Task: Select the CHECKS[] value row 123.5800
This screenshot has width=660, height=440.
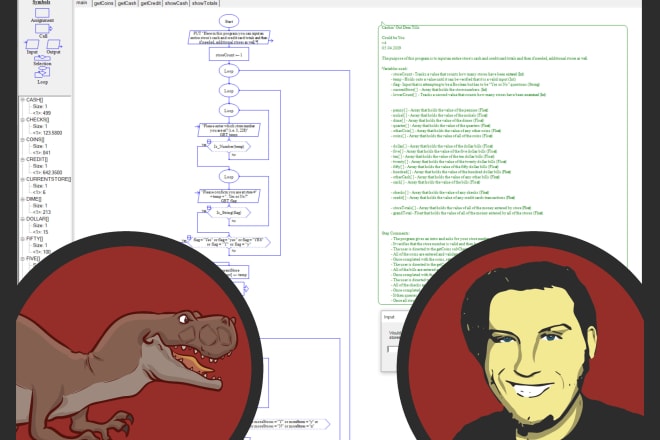Action: (x=47, y=133)
